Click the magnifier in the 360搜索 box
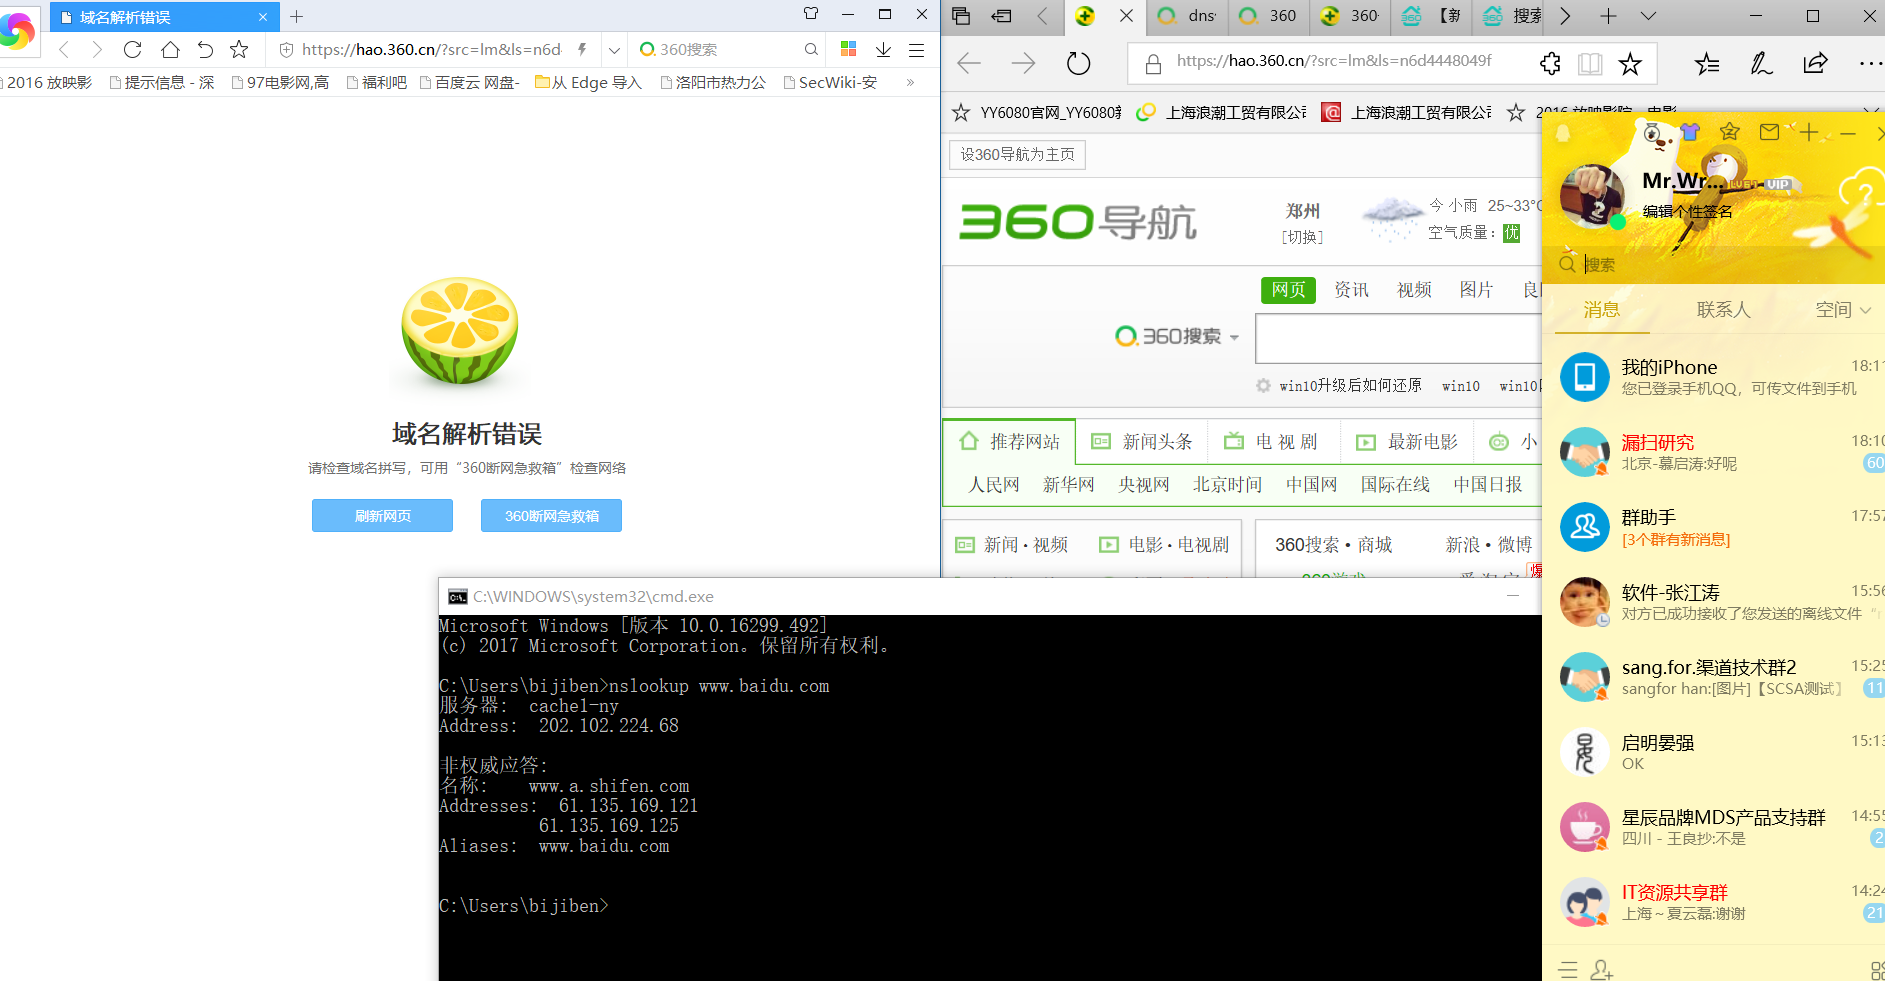The image size is (1885, 981). tap(811, 49)
